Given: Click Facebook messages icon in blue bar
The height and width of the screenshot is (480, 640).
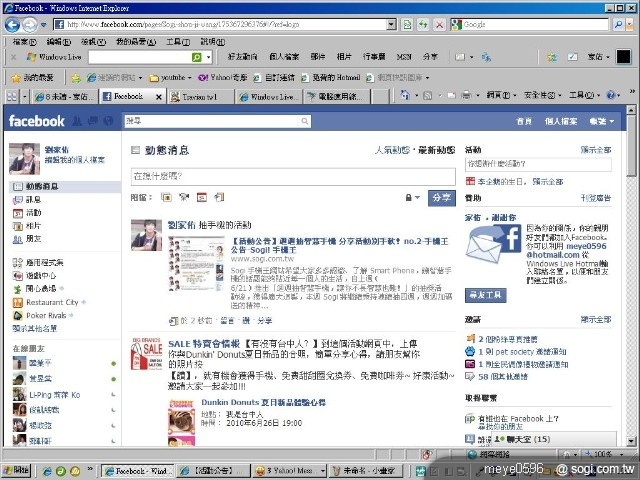Looking at the screenshot, I should tap(93, 121).
